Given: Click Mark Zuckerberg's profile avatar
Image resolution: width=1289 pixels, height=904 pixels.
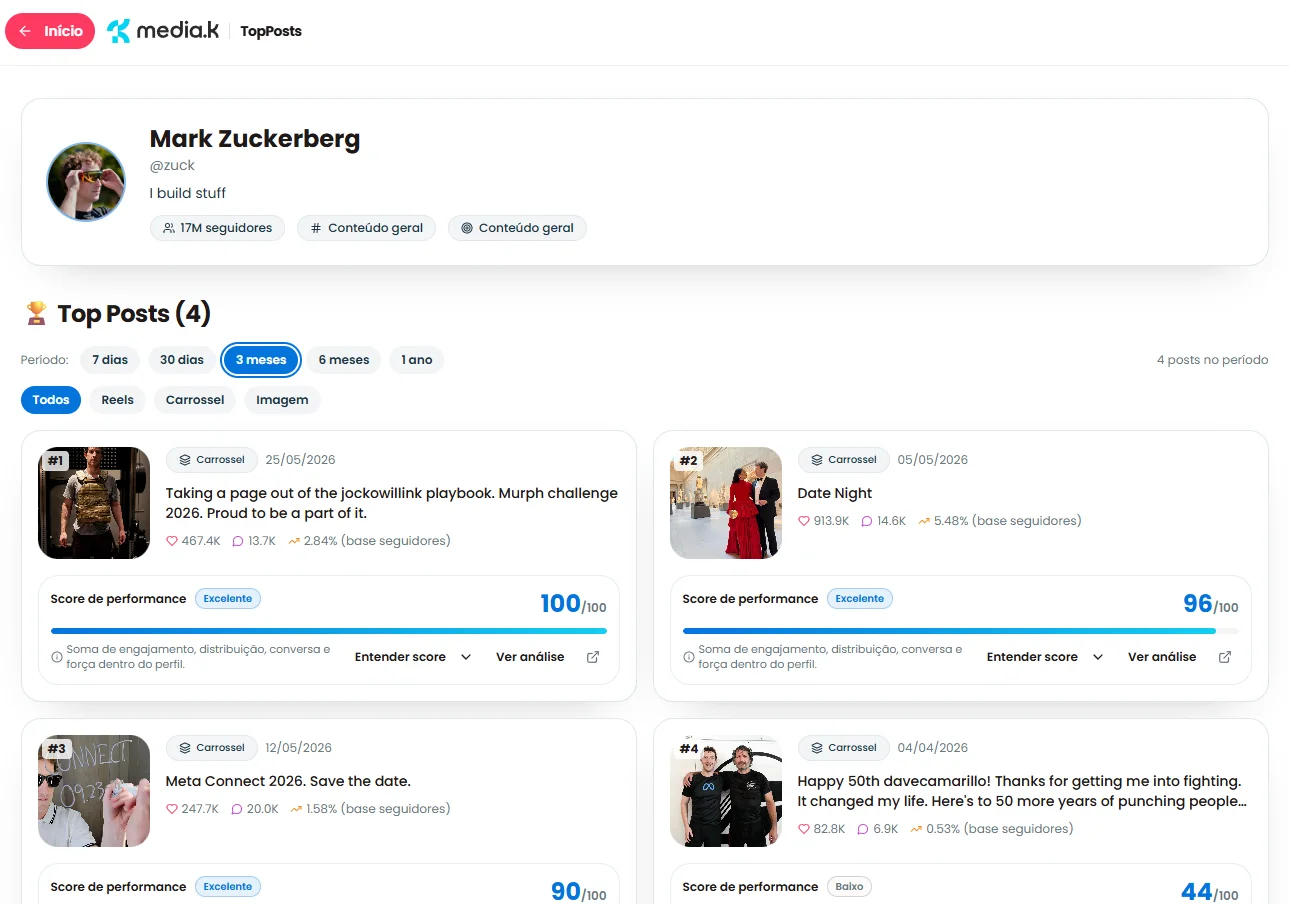Looking at the screenshot, I should pos(86,182).
